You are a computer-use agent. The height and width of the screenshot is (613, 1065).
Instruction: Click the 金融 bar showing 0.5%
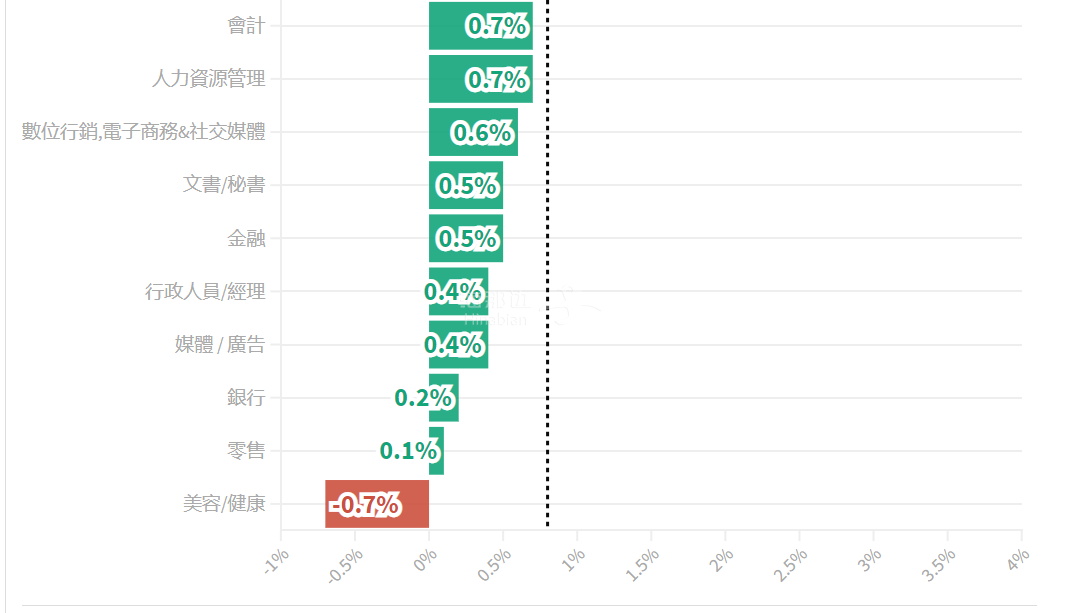point(465,238)
